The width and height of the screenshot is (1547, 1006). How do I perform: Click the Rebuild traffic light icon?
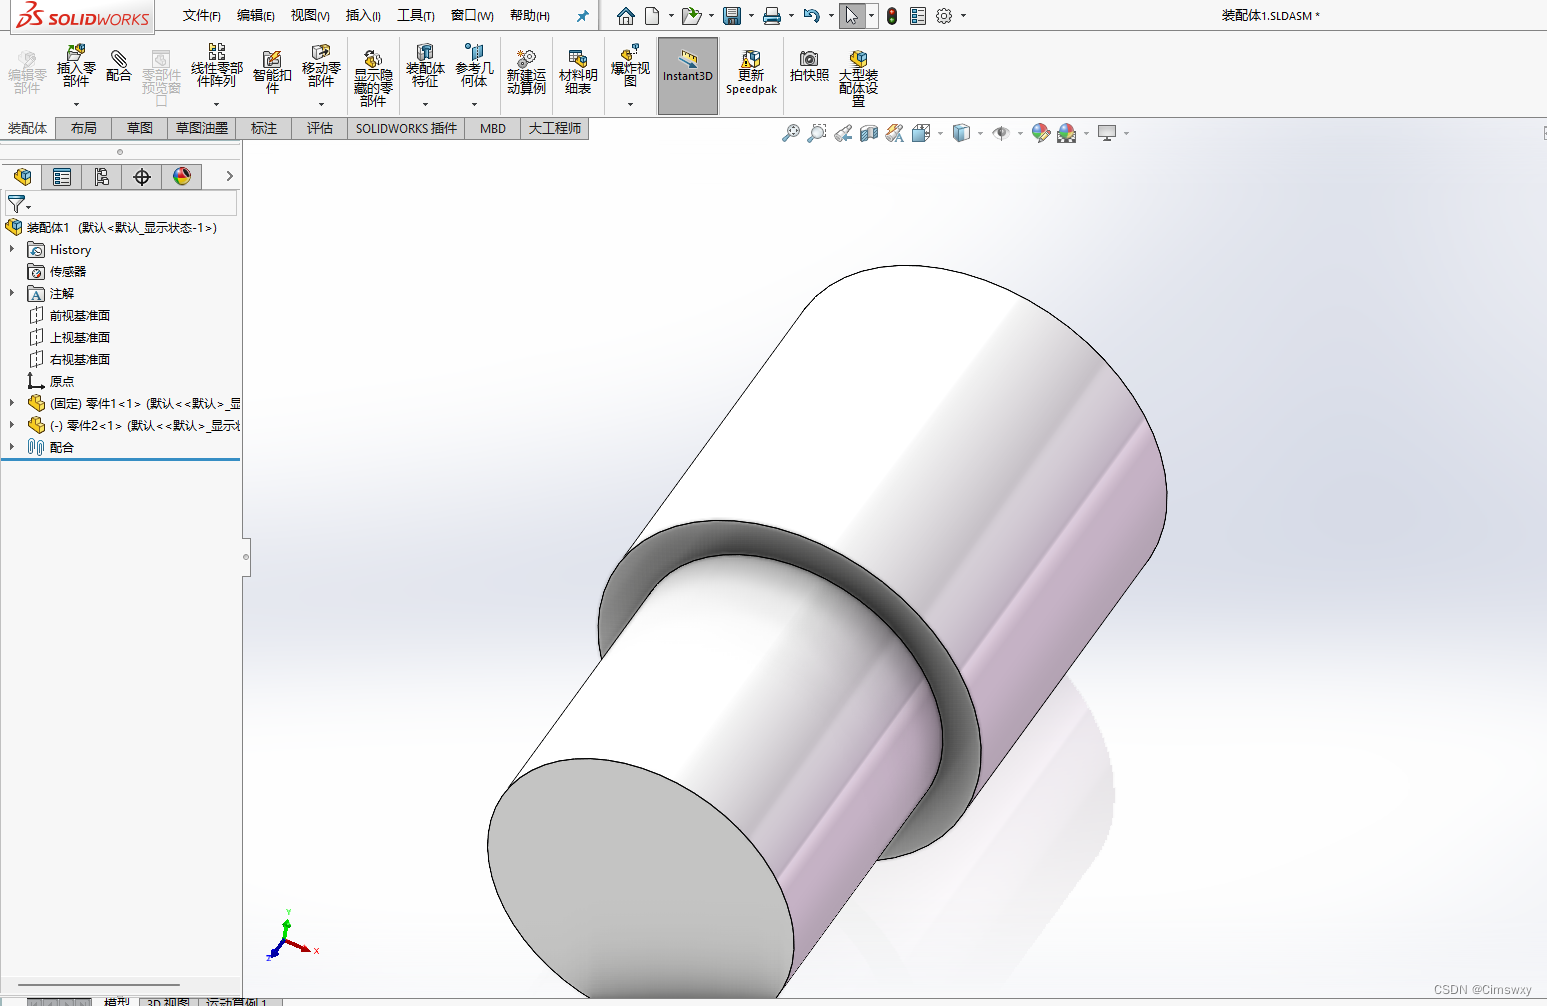pos(892,16)
